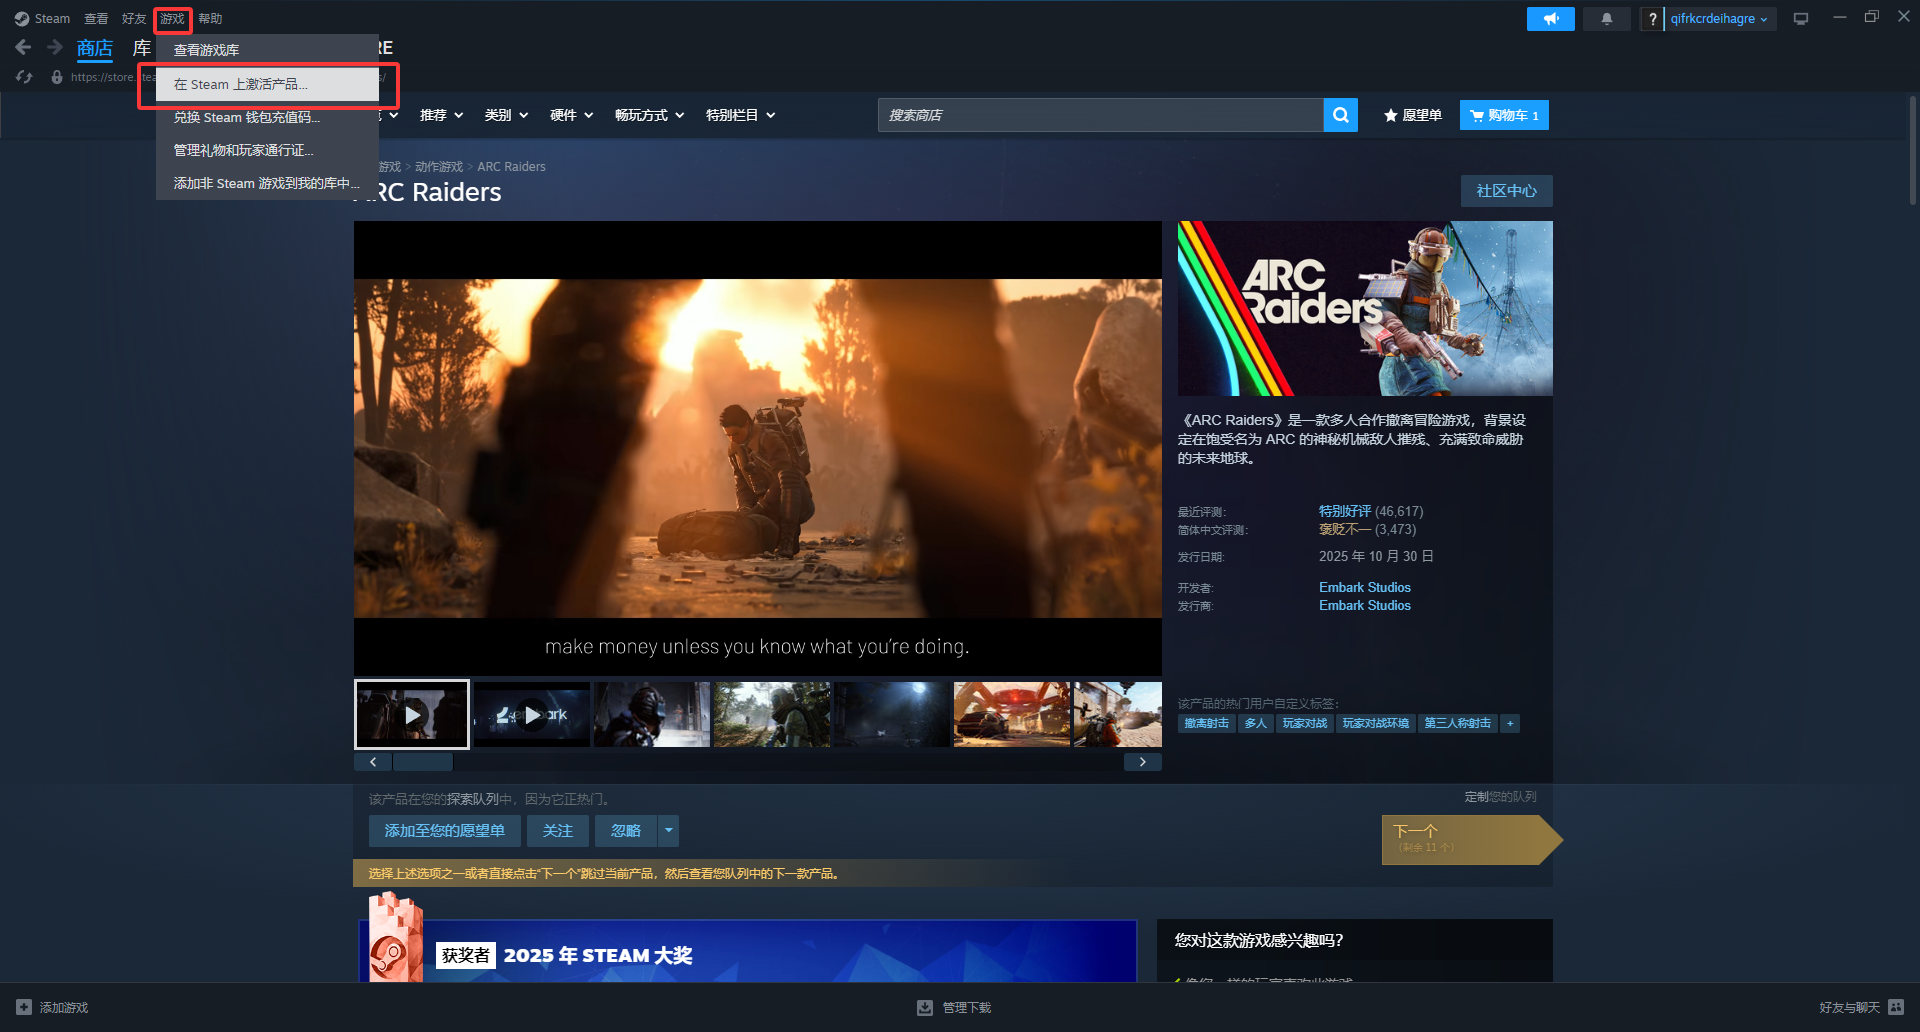Click the screenshot carousel scrollbar handle
The image size is (1920, 1032).
coord(423,762)
